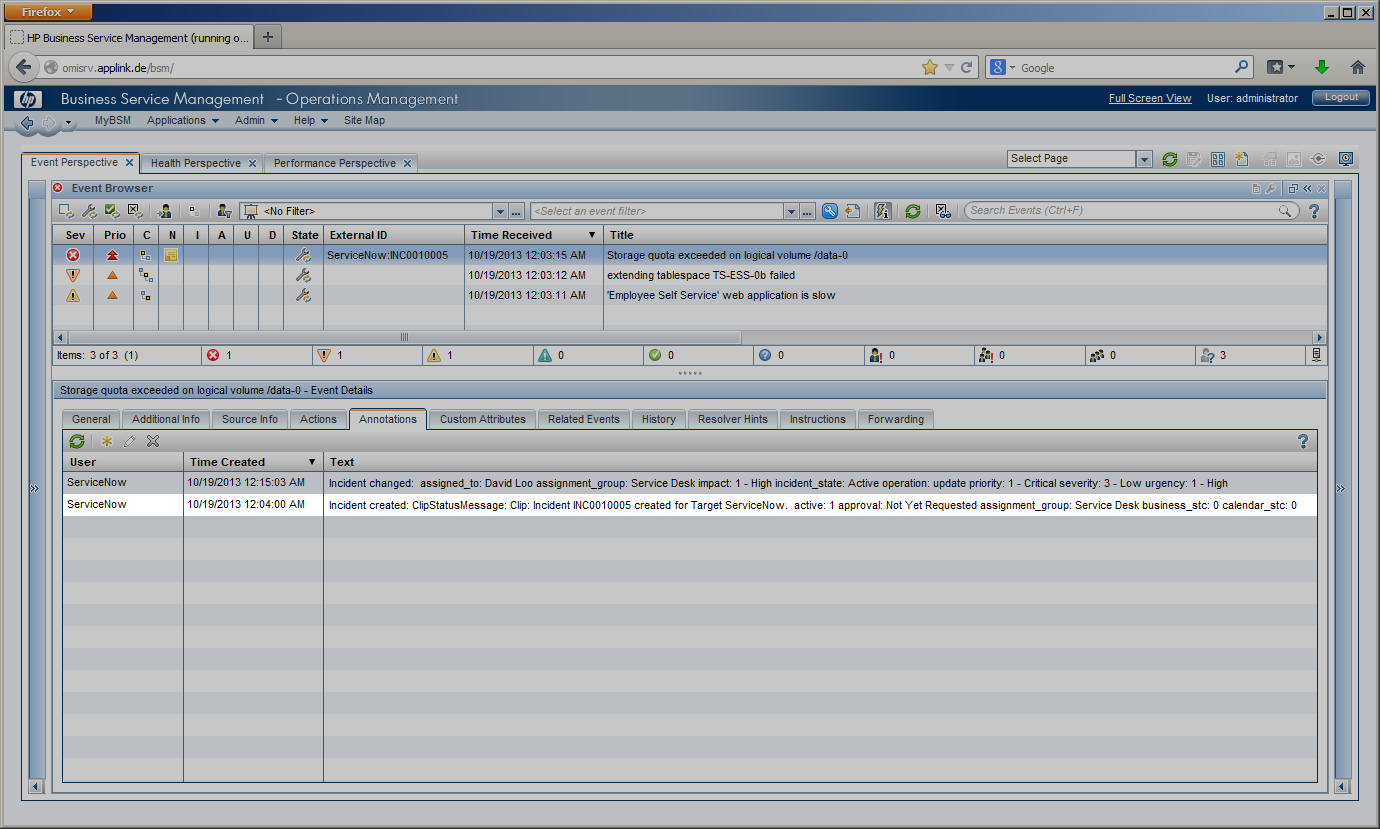Open the Select Page dropdown
The image size is (1380, 829).
tap(1144, 159)
